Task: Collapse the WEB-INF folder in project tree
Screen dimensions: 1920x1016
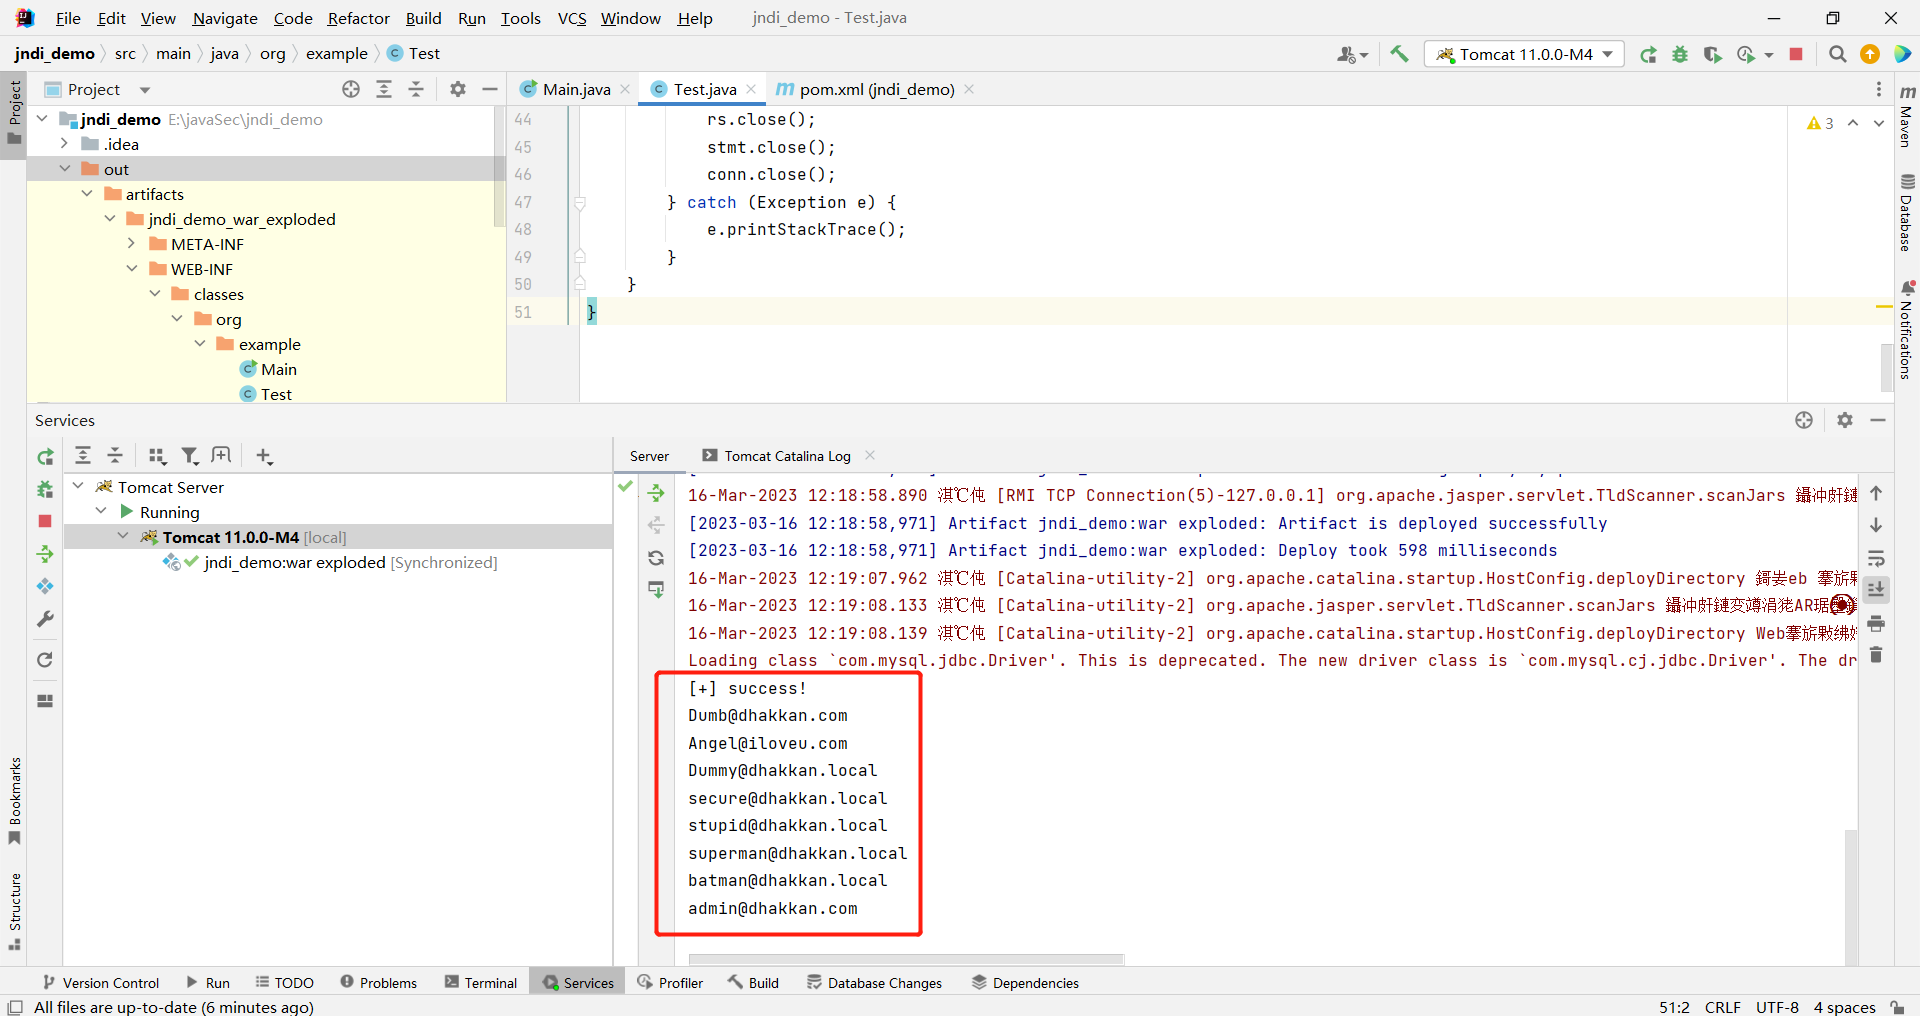Action: (x=132, y=269)
